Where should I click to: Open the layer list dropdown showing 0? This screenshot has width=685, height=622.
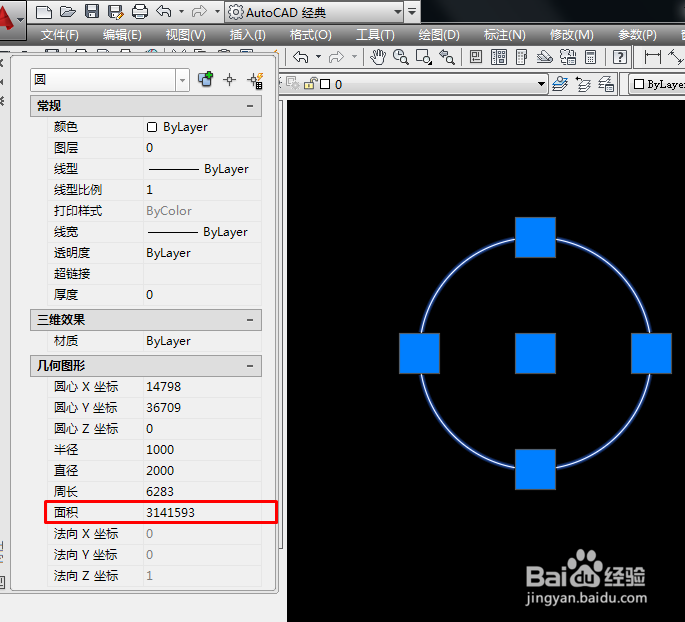(541, 84)
